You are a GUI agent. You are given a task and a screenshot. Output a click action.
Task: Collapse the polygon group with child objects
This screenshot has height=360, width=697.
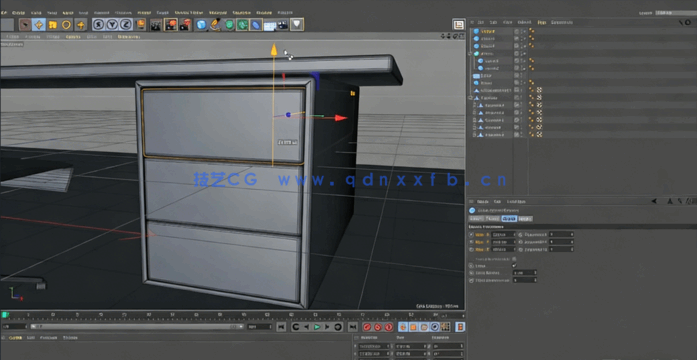click(x=470, y=98)
